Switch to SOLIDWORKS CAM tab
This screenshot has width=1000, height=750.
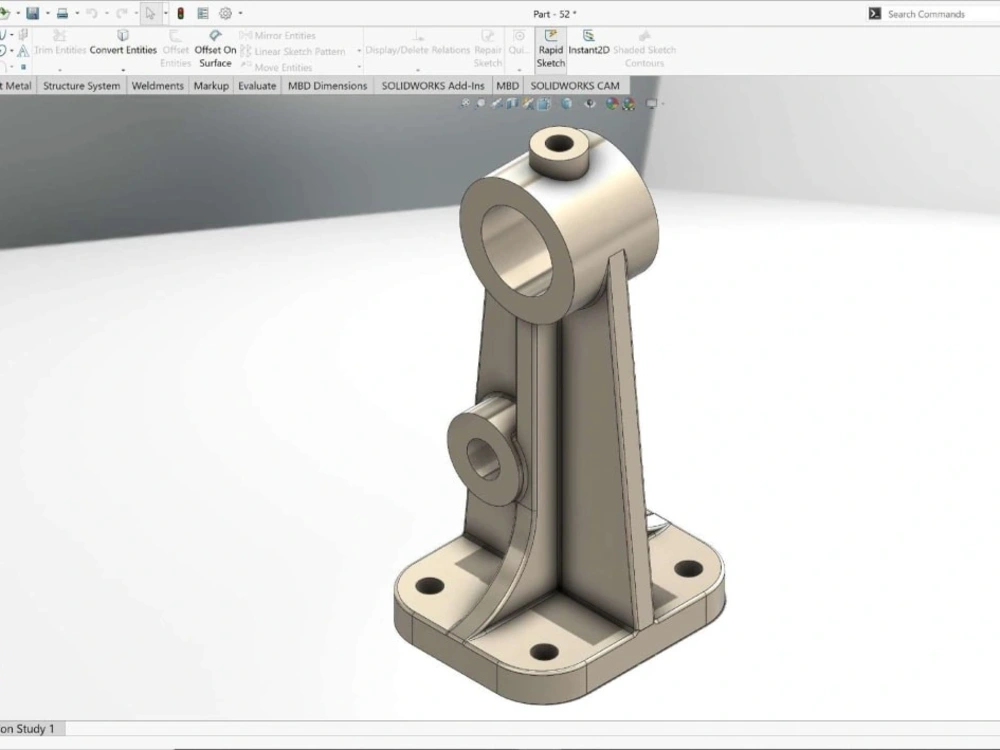point(575,85)
